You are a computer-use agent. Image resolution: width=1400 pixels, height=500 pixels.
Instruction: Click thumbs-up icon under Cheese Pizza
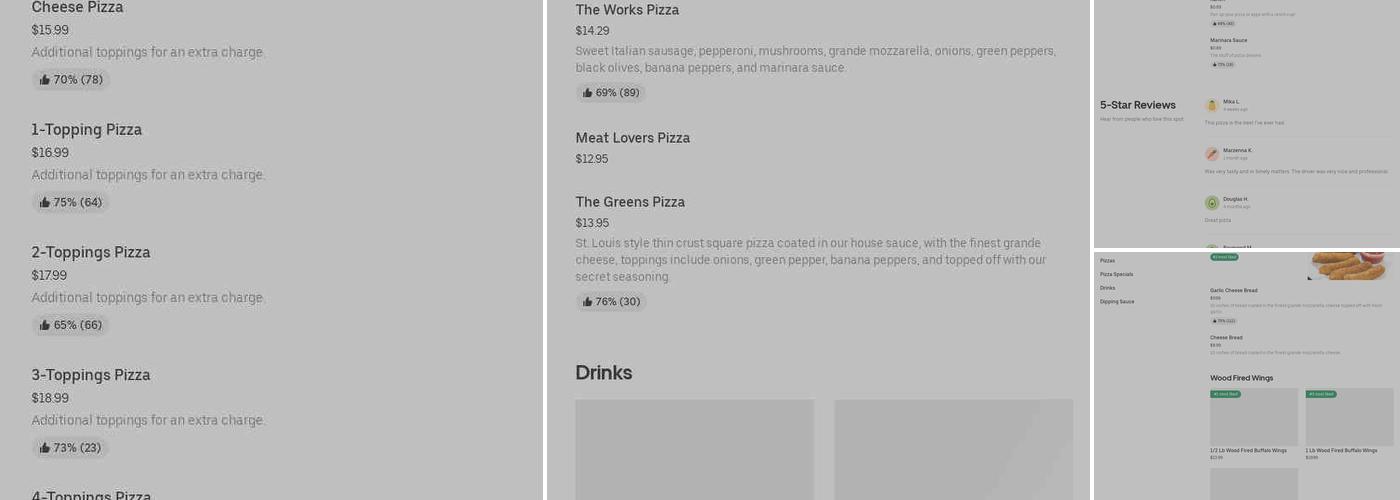[x=45, y=80]
